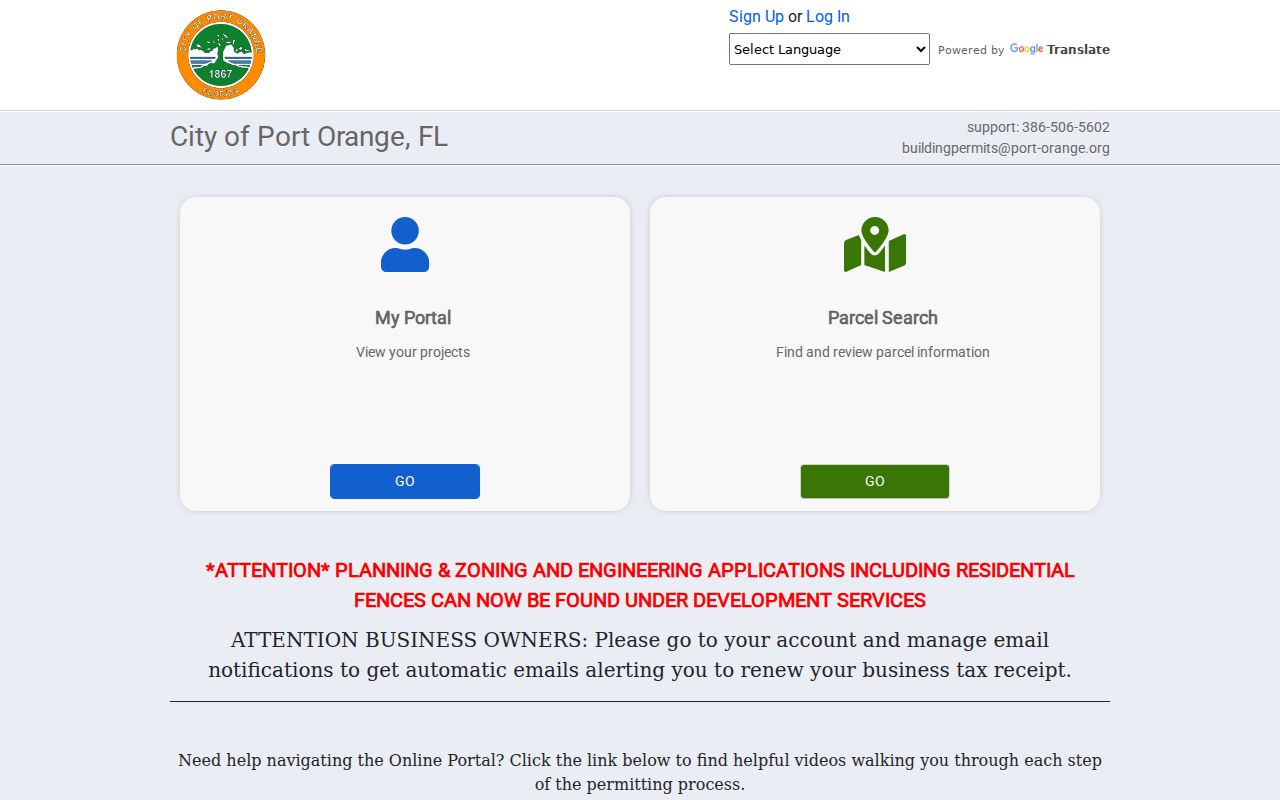1280x800 pixels.
Task: Click the red ATTENTION planning and zoning notice
Action: (x=640, y=585)
